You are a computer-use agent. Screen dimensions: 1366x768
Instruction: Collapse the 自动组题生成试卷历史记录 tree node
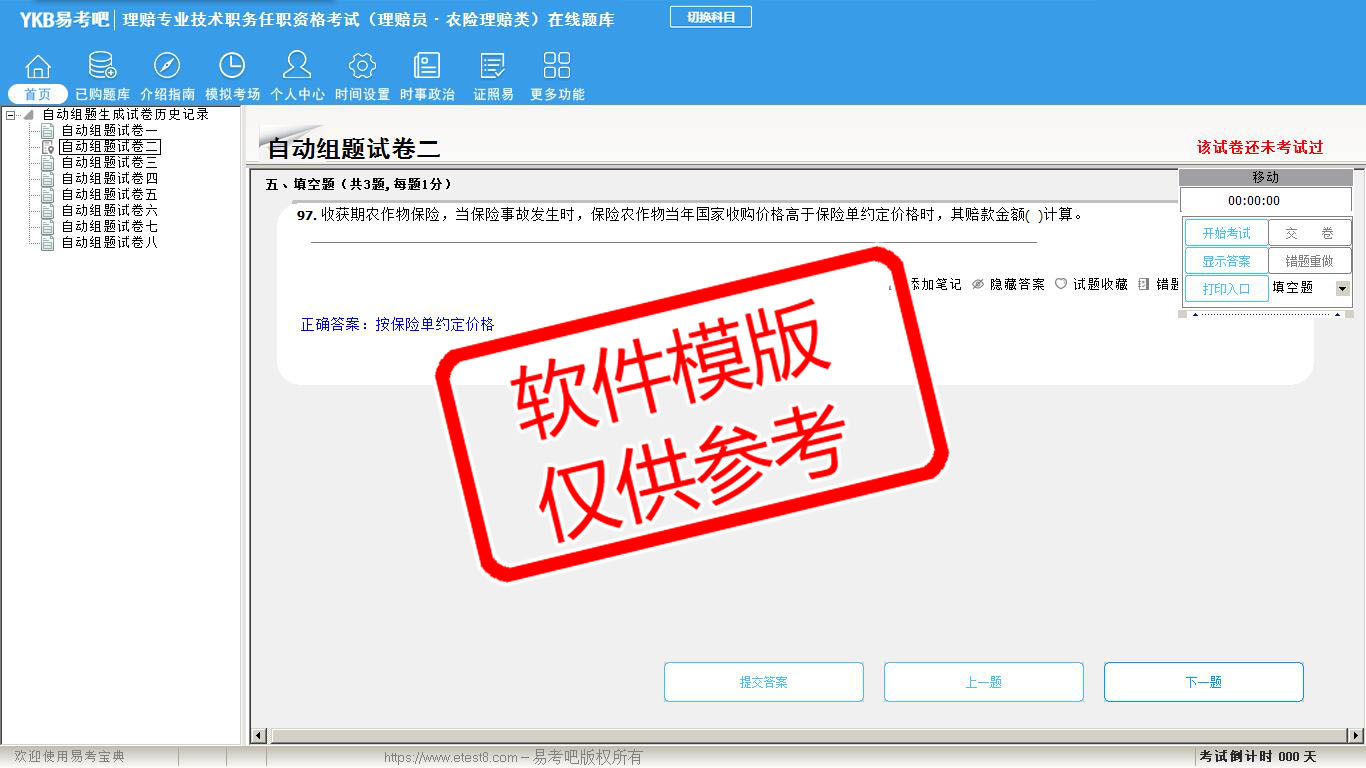[x=11, y=115]
